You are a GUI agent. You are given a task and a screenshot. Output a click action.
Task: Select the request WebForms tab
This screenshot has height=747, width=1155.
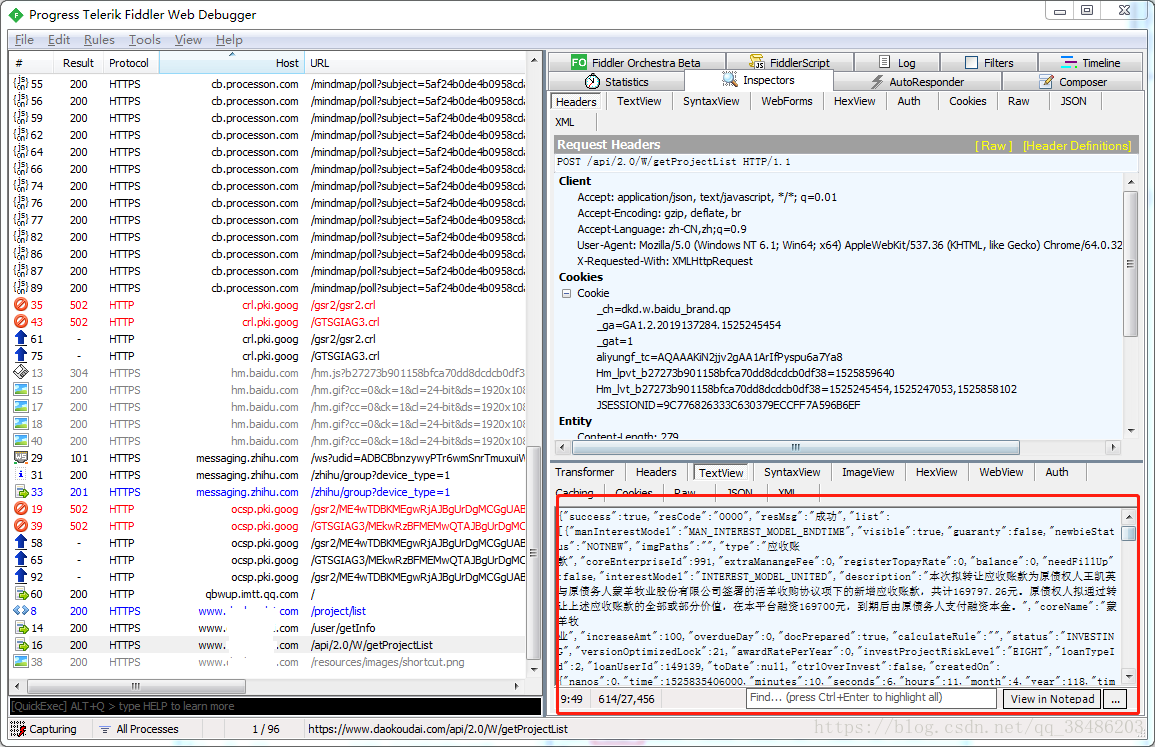click(787, 101)
